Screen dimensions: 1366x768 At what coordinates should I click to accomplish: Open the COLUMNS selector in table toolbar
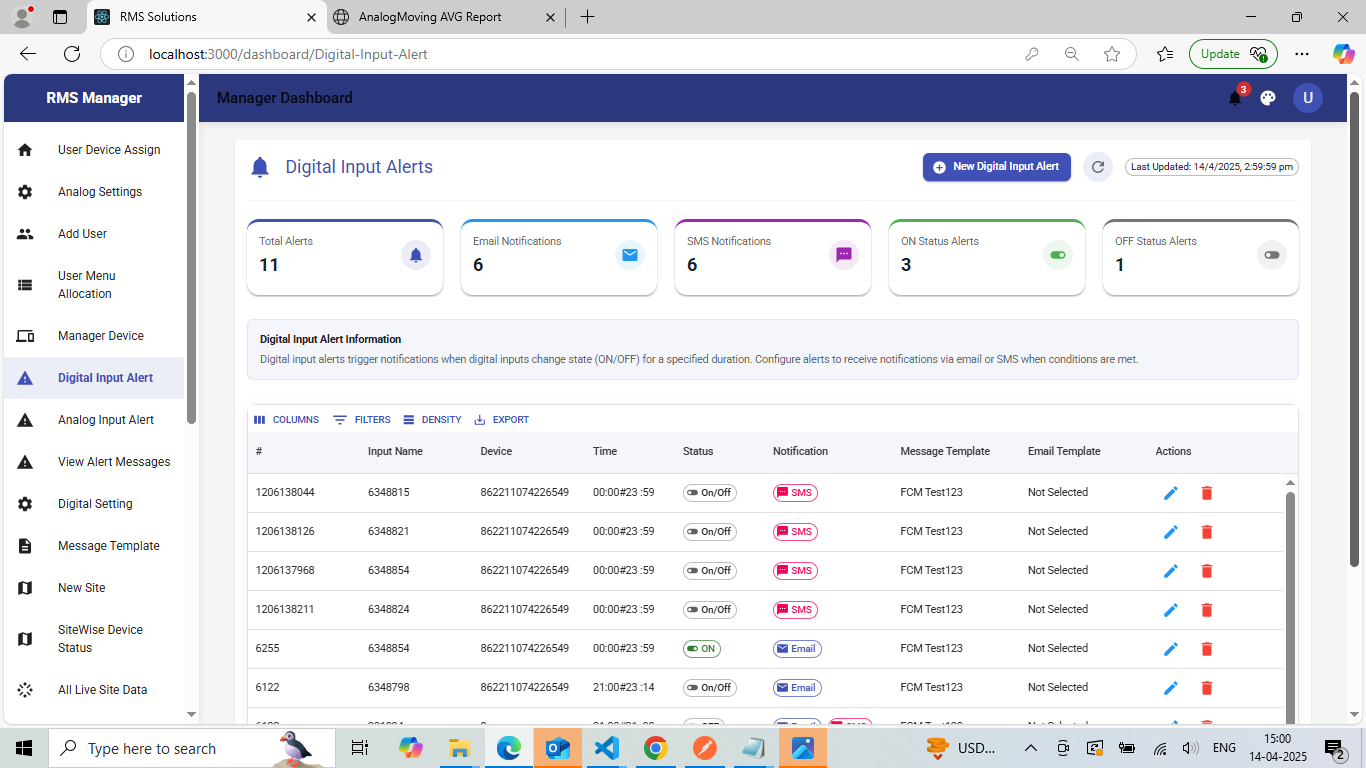pos(286,420)
